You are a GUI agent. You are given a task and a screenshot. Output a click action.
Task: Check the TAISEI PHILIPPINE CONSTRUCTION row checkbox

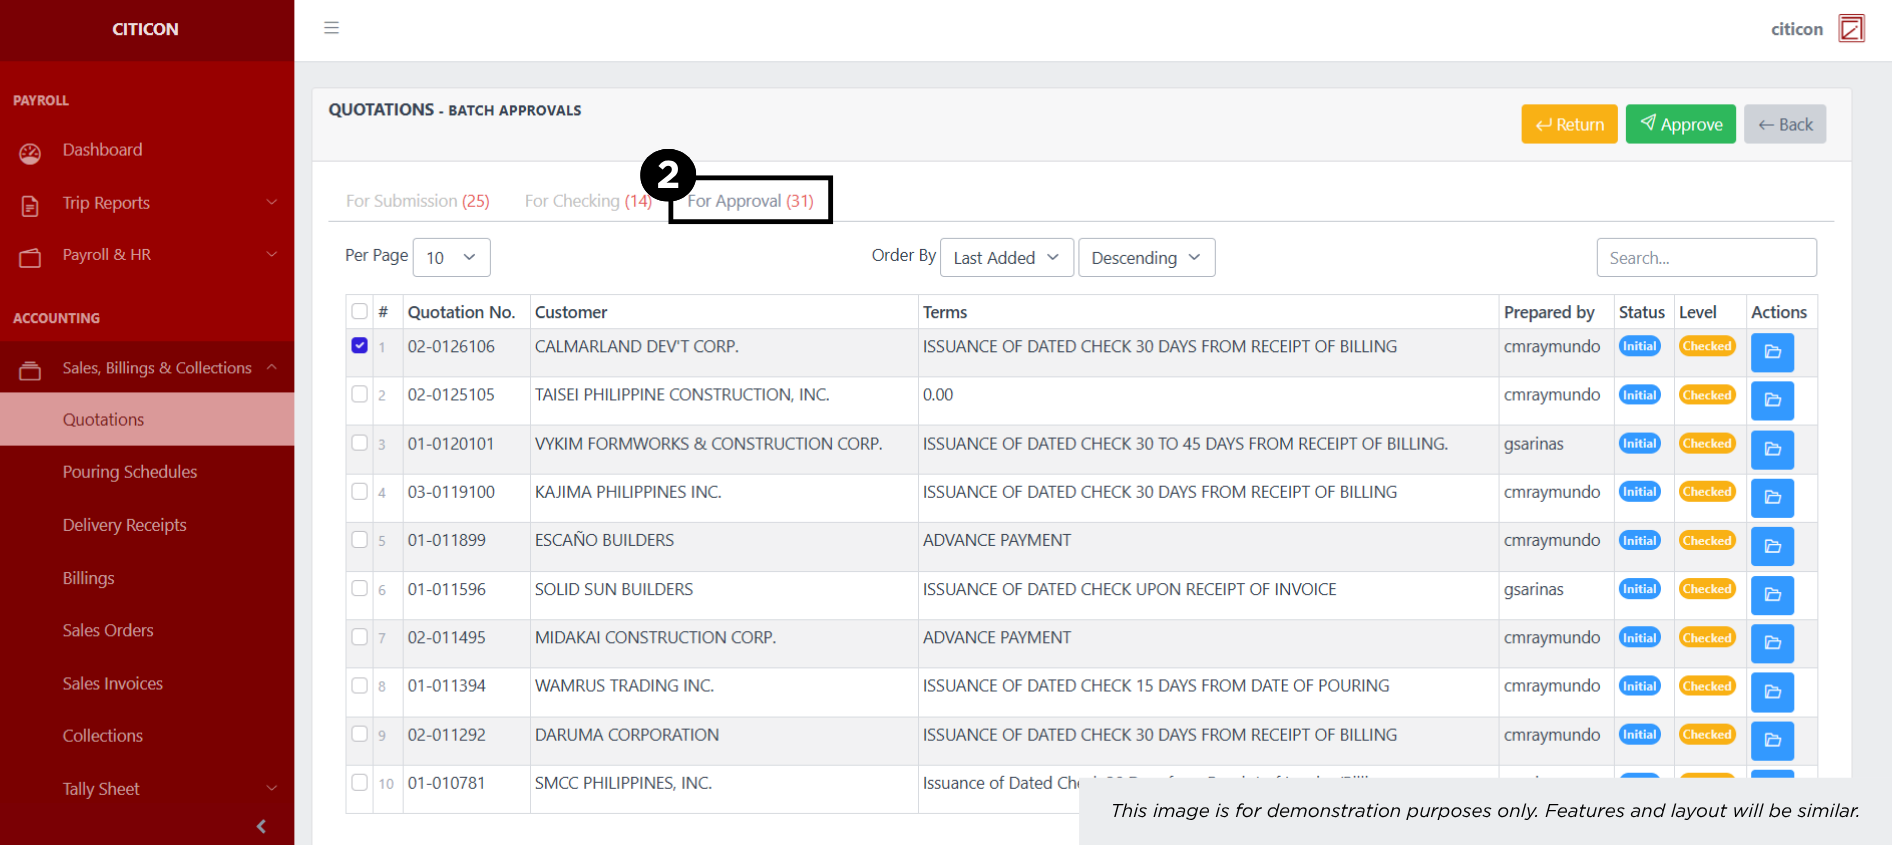tap(360, 394)
